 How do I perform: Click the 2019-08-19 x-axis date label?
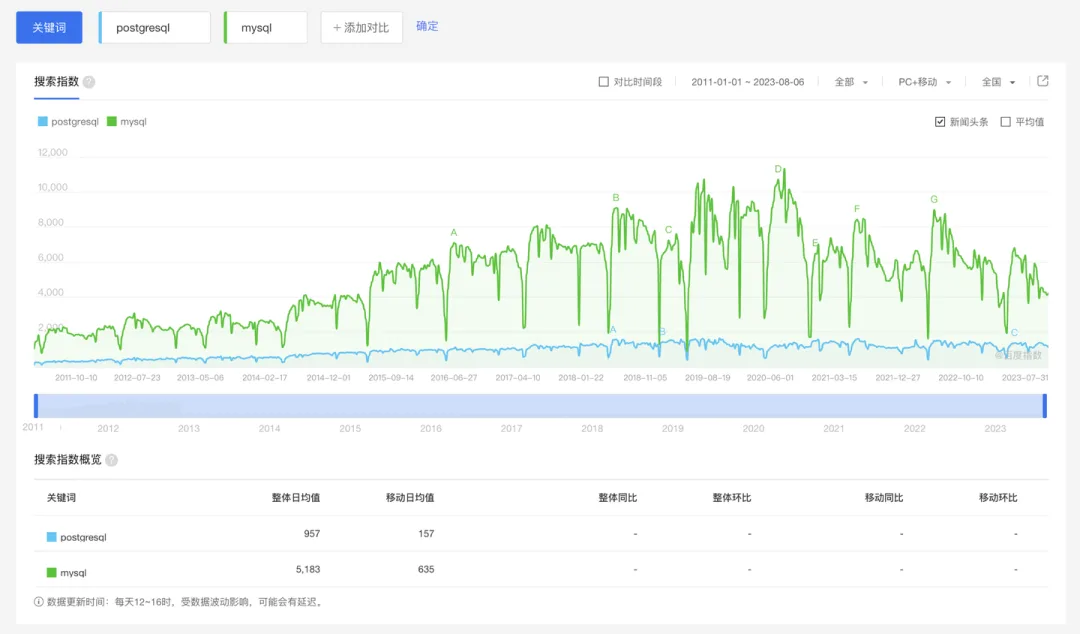[707, 378]
